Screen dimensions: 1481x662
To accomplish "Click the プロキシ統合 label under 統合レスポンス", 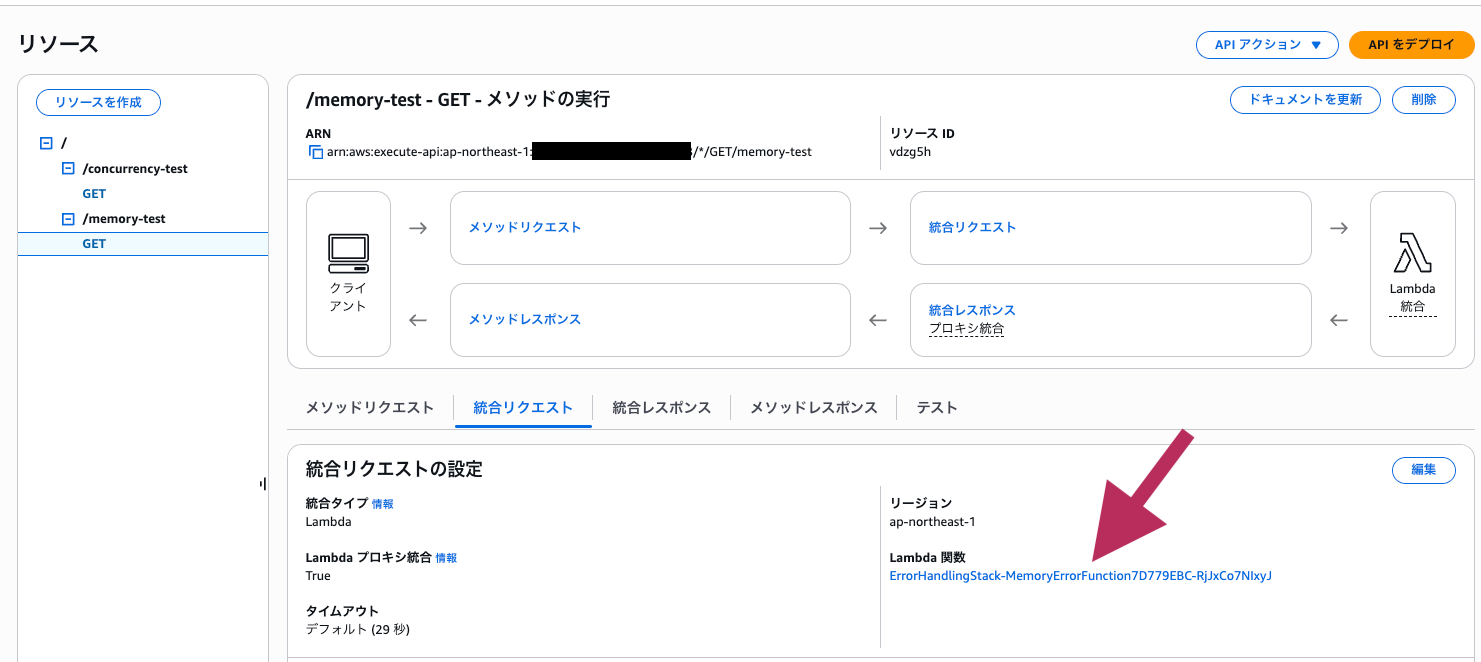I will click(966, 328).
